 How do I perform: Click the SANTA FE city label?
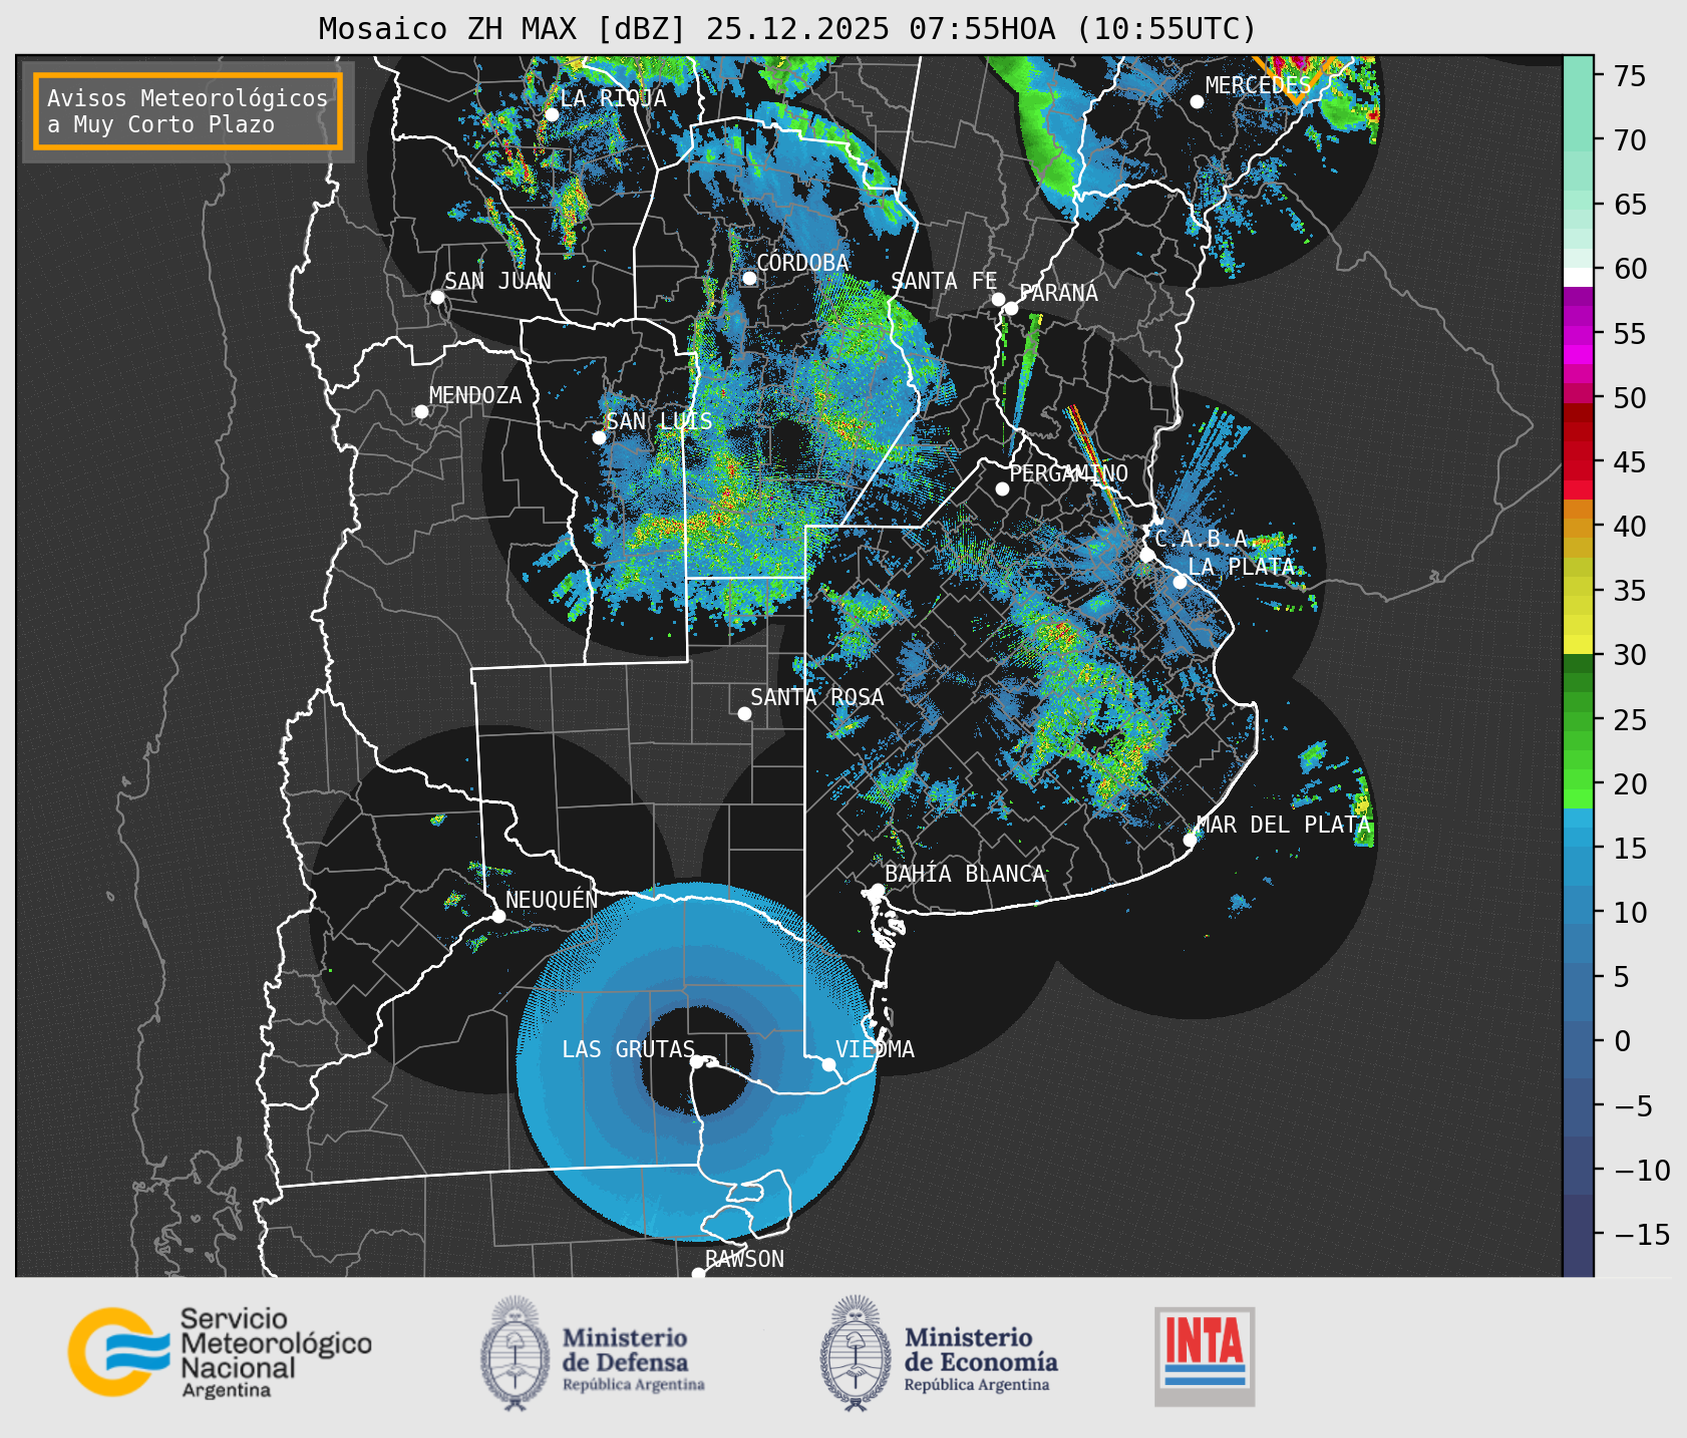pyautogui.click(x=944, y=281)
